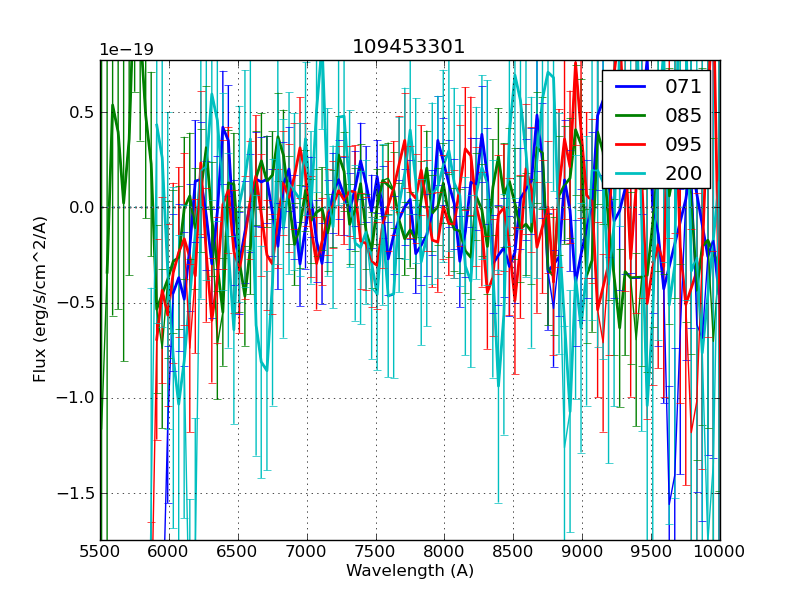Click the 10000 x-axis tick label
800x600 pixels.
(x=719, y=552)
